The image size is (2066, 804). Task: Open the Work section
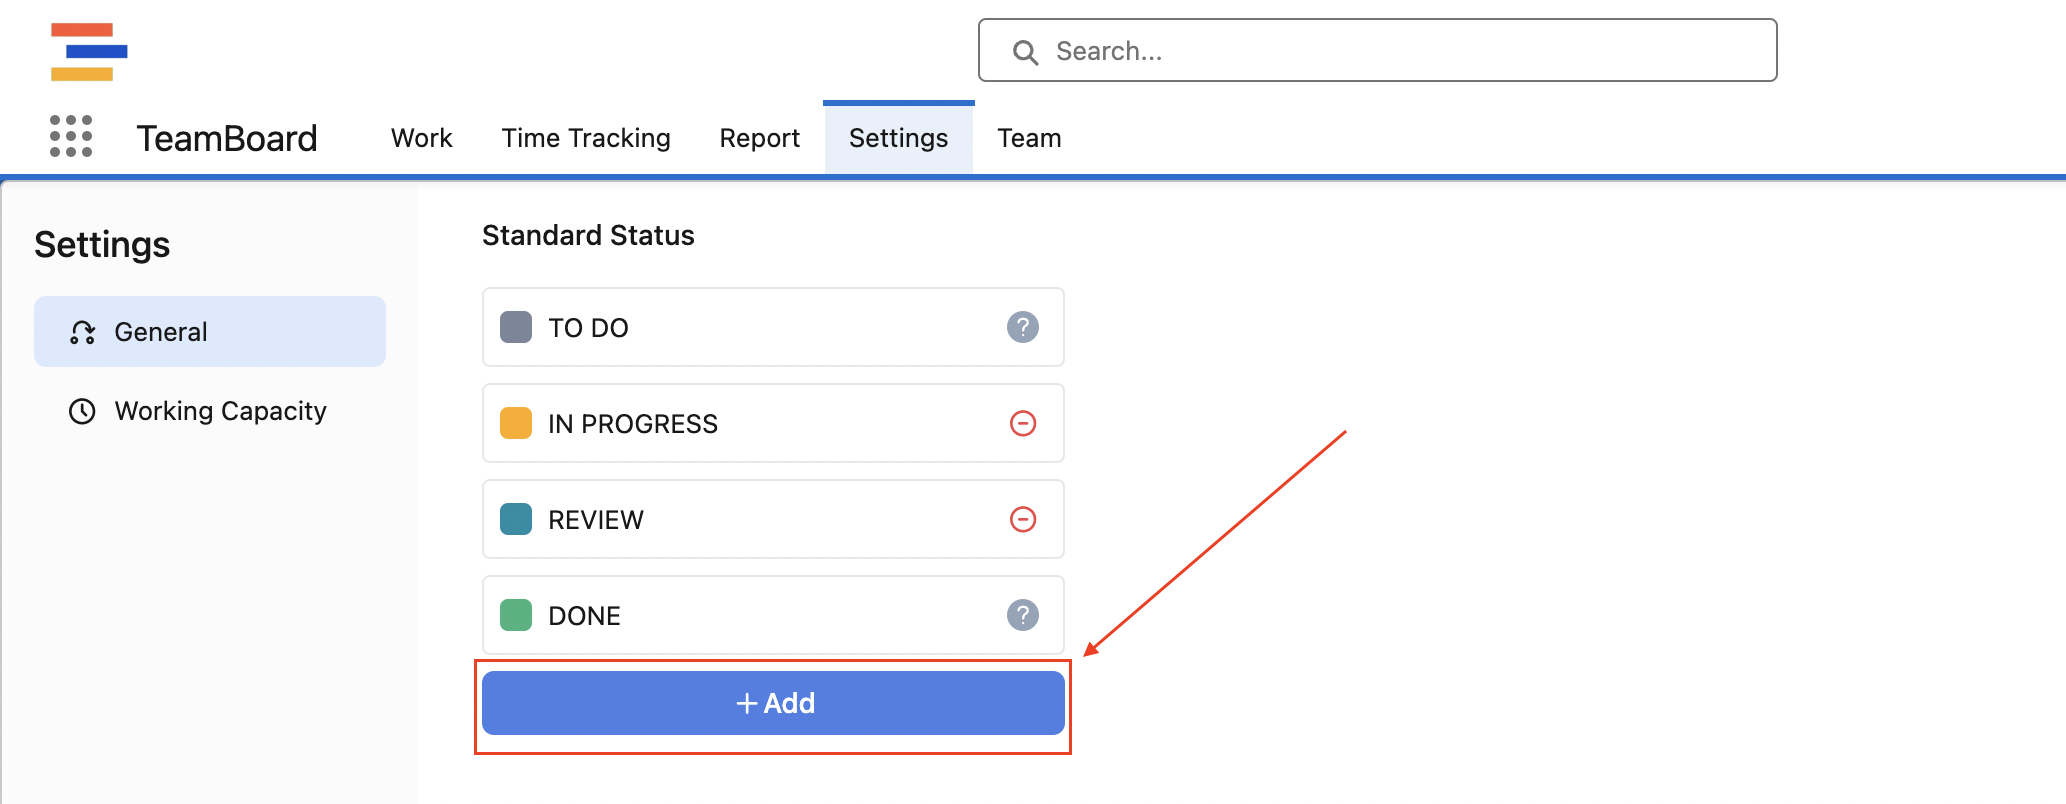(421, 137)
